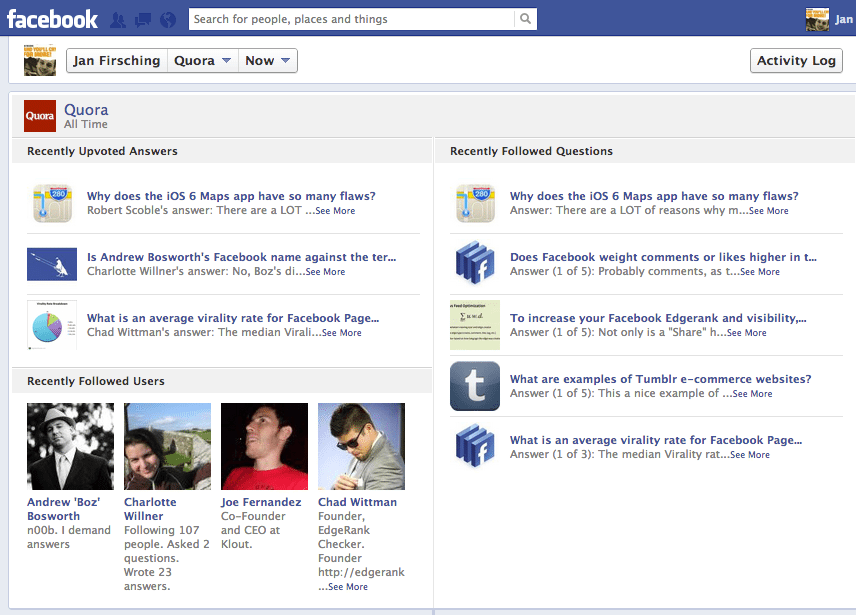
Task: Click See More on Chad Wittman's answer
Action: coord(342,333)
